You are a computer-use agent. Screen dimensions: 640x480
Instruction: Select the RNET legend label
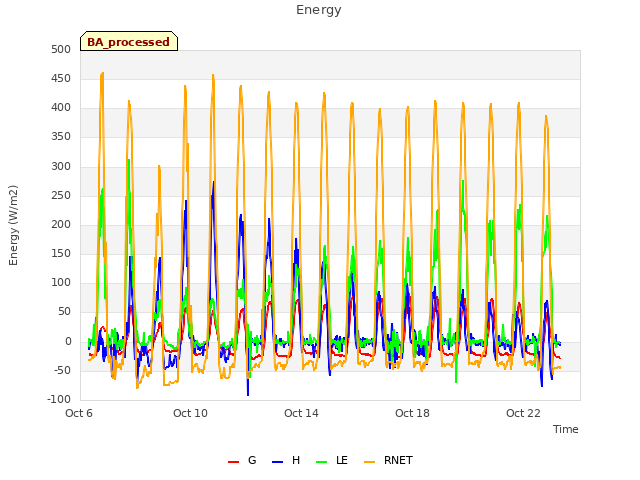tap(398, 460)
